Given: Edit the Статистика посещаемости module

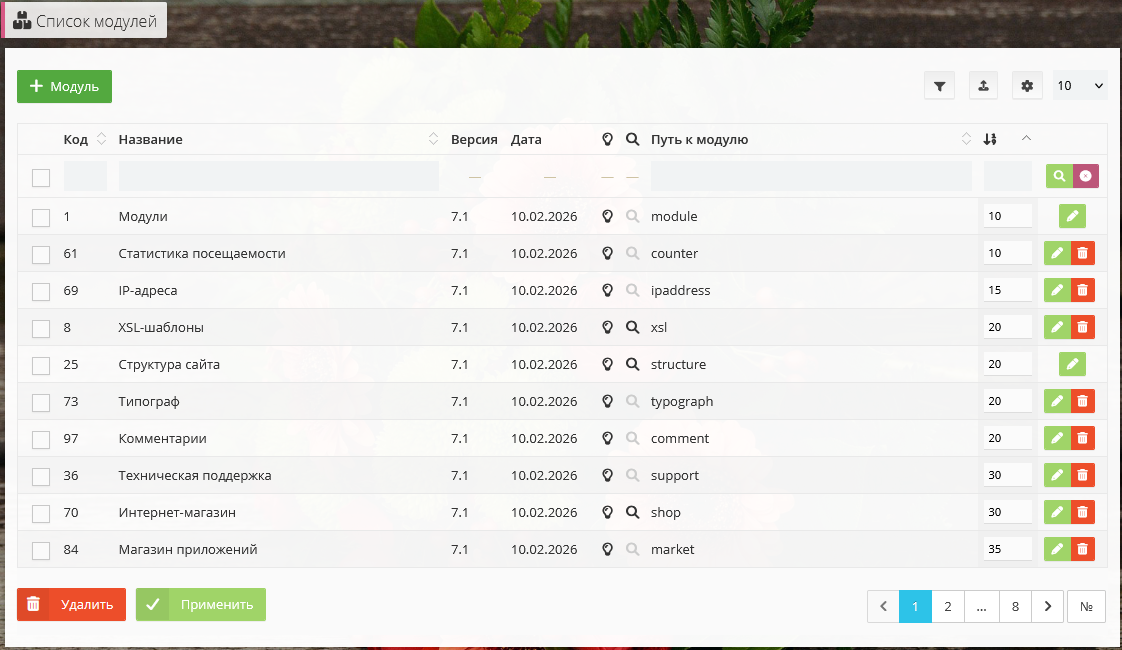Looking at the screenshot, I should coord(1057,253).
